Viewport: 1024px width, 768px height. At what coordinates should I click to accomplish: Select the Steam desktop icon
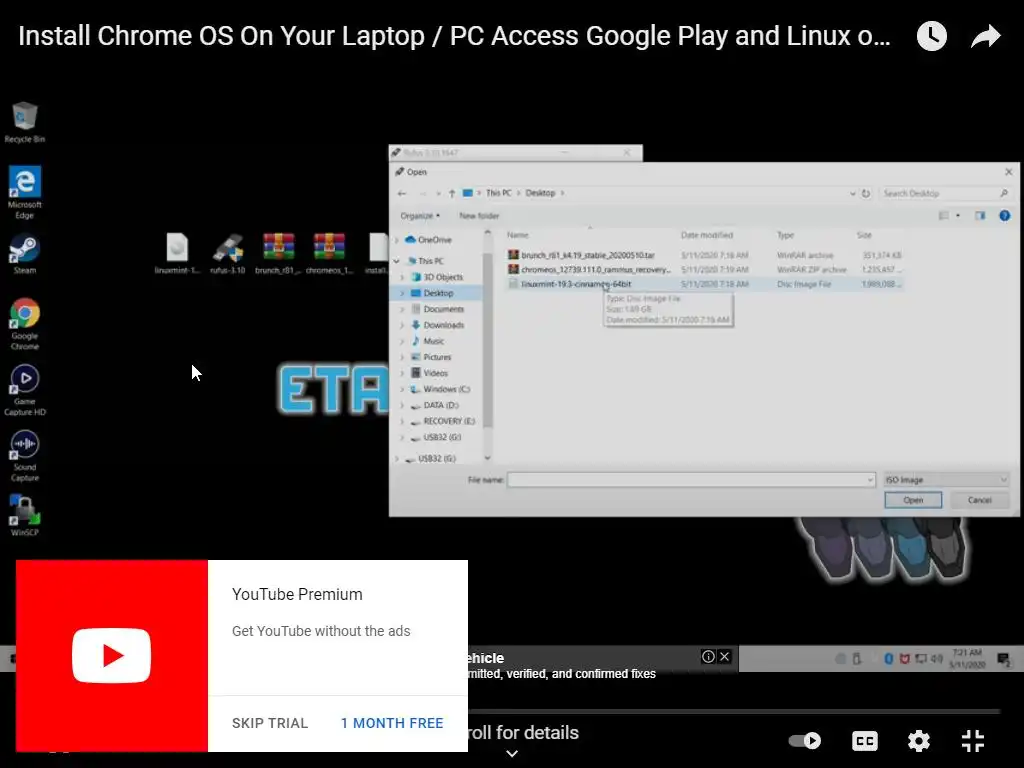point(25,254)
